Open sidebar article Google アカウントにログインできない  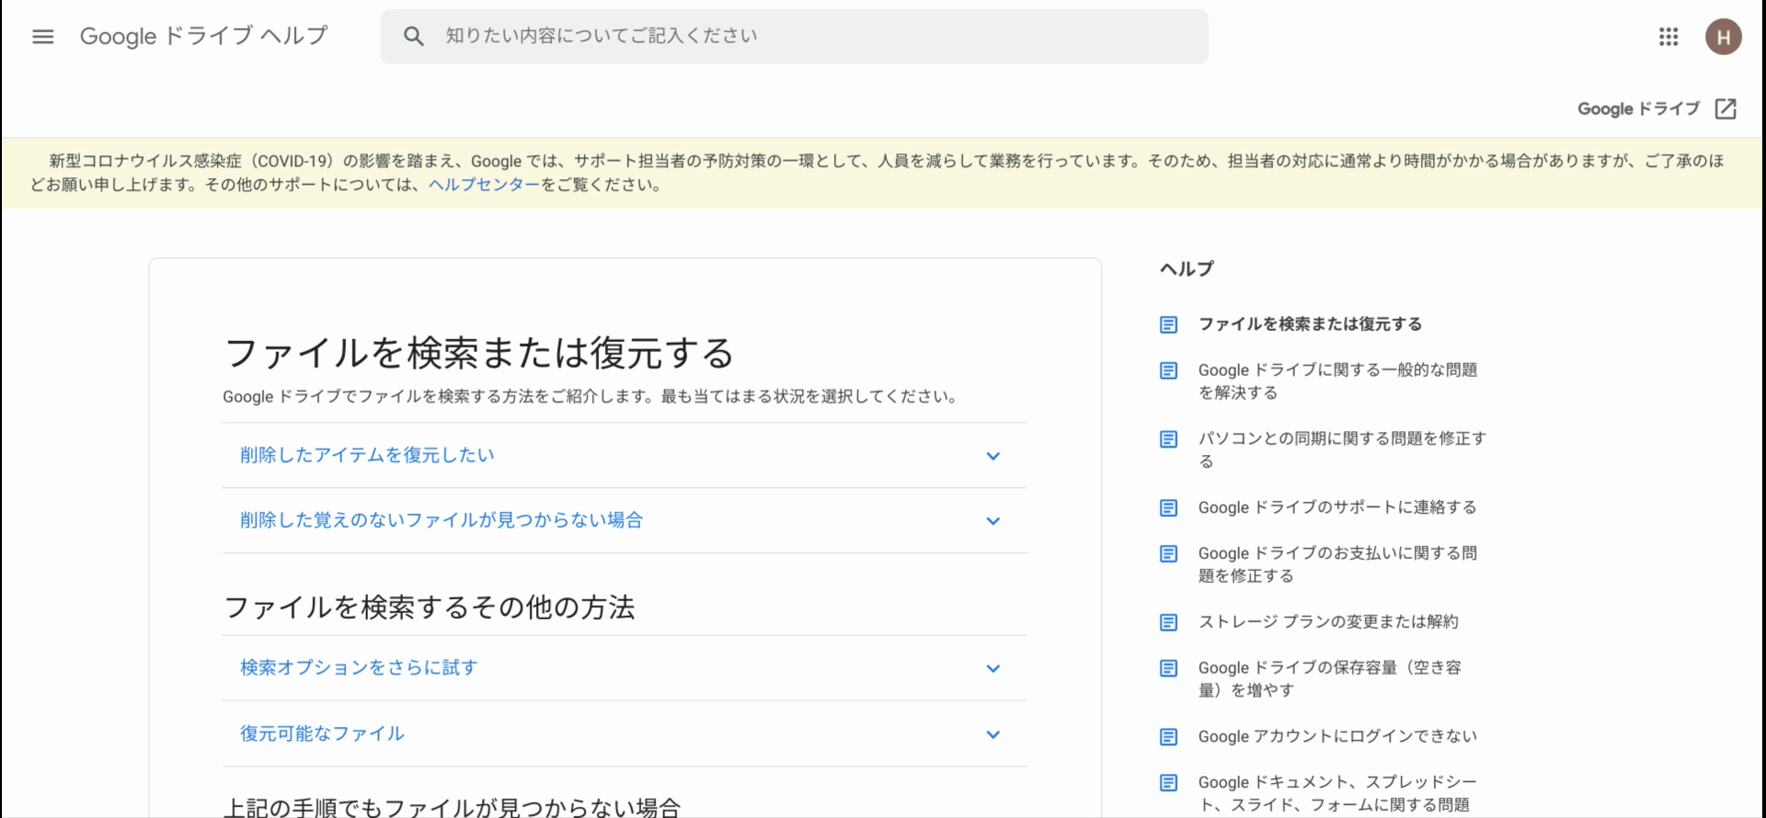point(1337,737)
